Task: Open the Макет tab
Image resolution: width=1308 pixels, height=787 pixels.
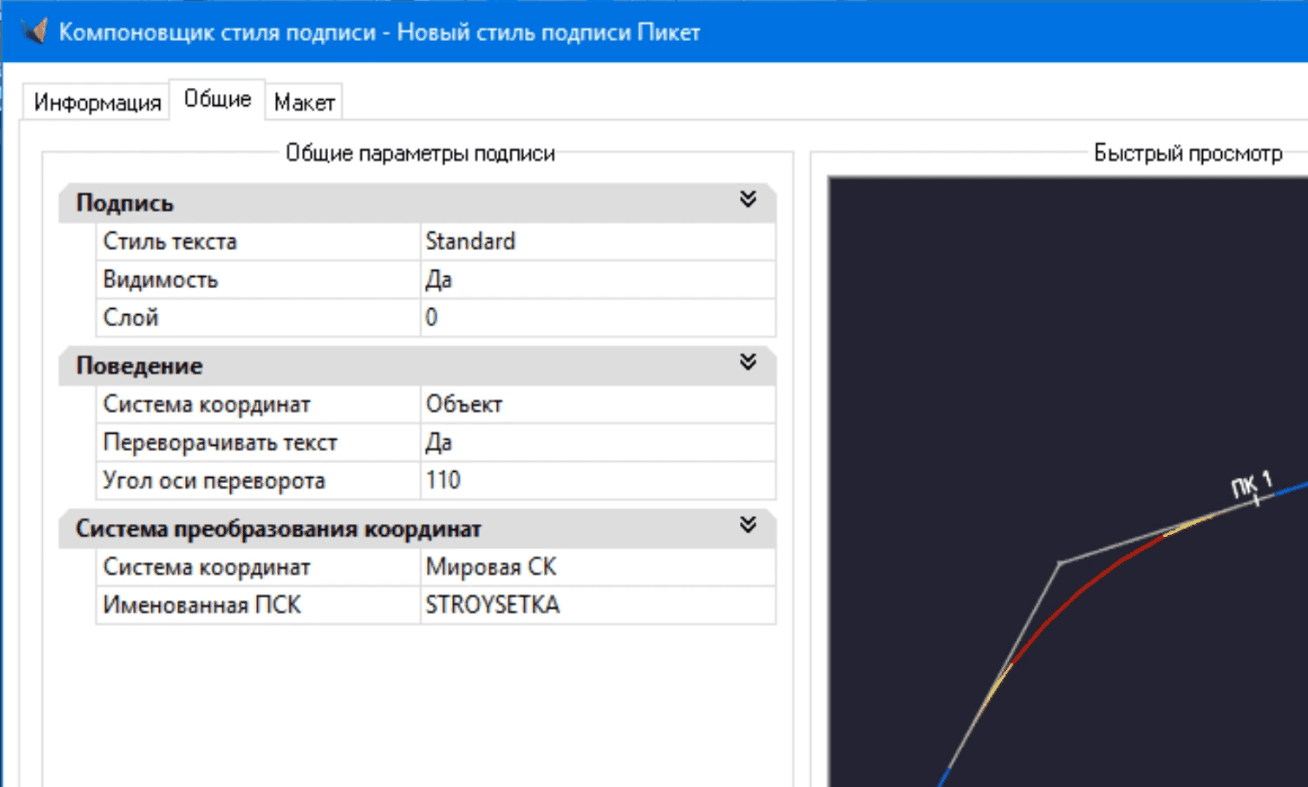Action: tap(304, 103)
